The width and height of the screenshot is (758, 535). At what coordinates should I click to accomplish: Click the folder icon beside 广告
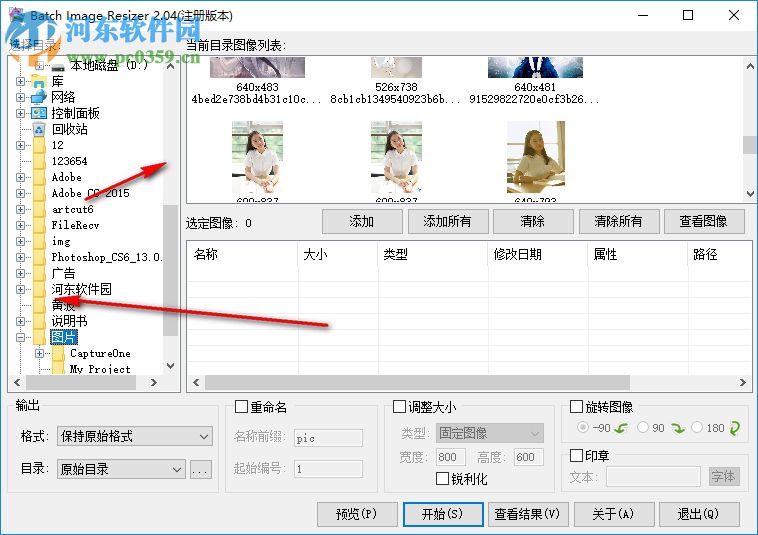click(x=39, y=273)
